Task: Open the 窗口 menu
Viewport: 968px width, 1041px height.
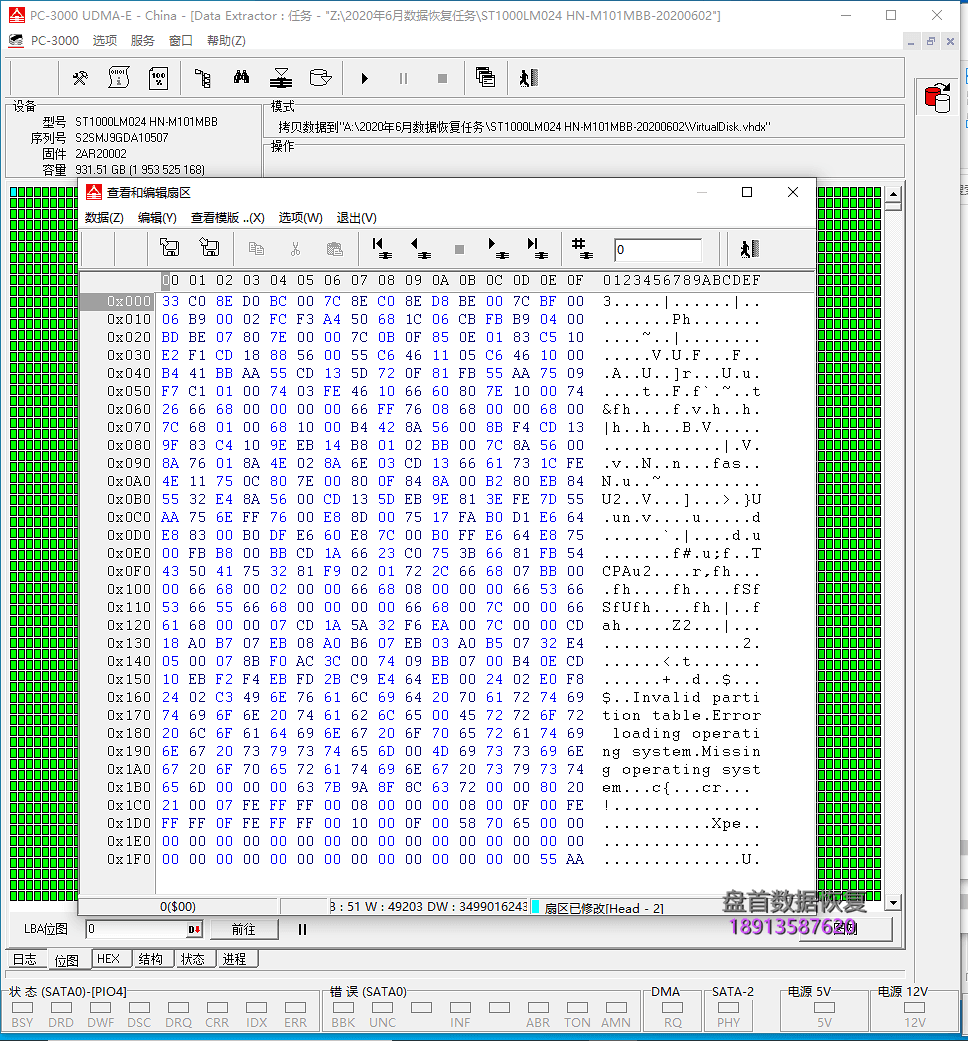Action: point(181,40)
